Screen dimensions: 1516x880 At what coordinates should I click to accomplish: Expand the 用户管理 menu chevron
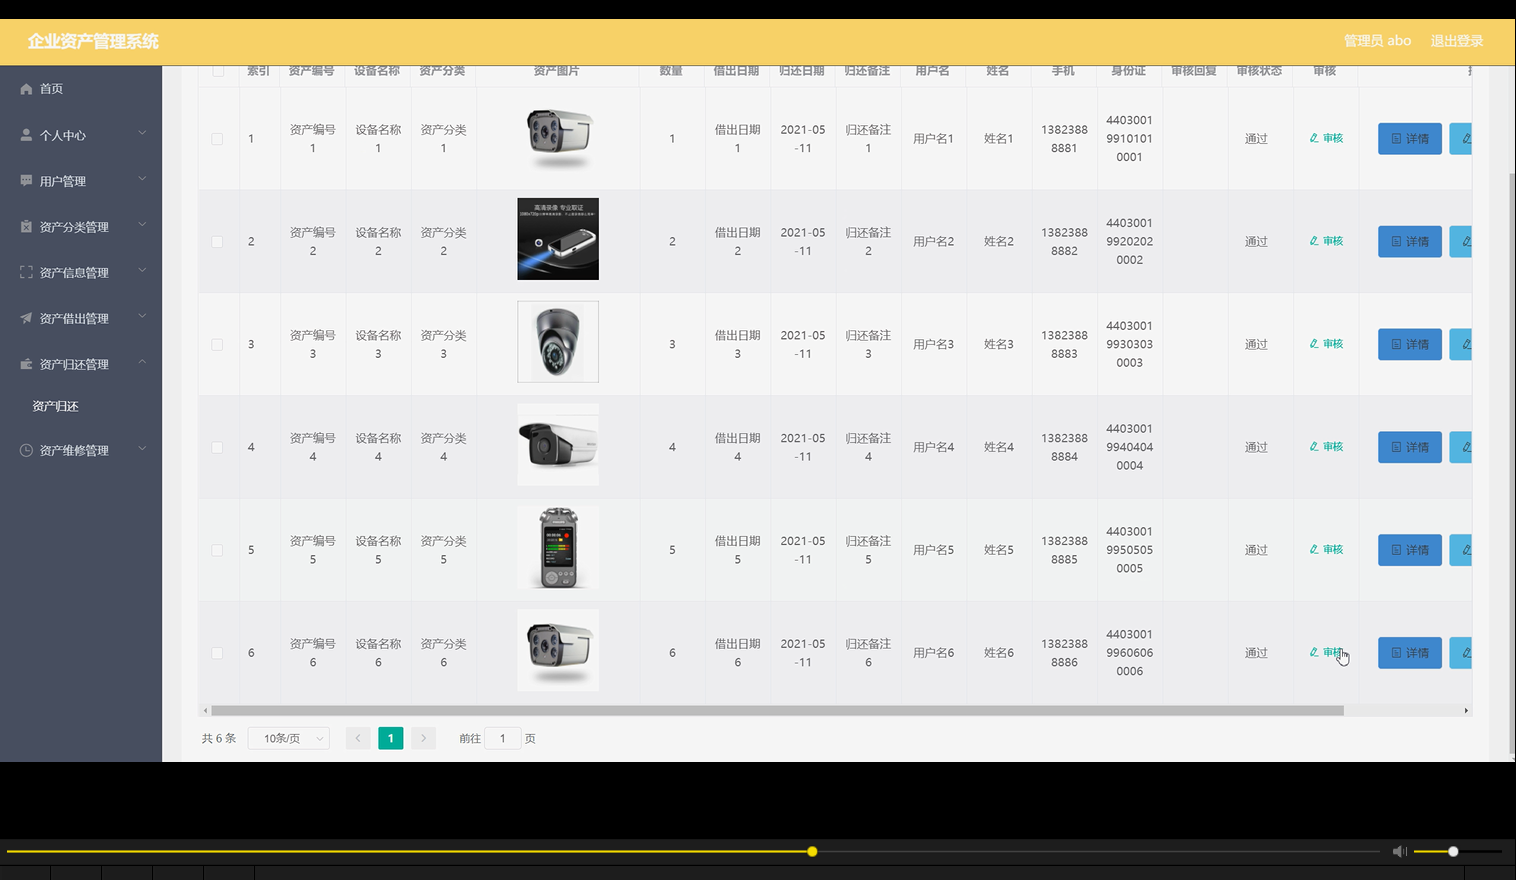[x=142, y=179]
